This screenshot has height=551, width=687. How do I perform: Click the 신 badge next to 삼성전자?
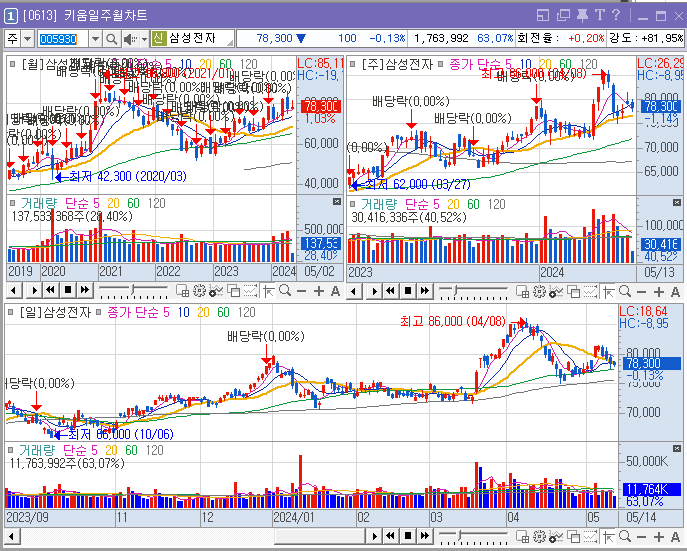pos(159,39)
